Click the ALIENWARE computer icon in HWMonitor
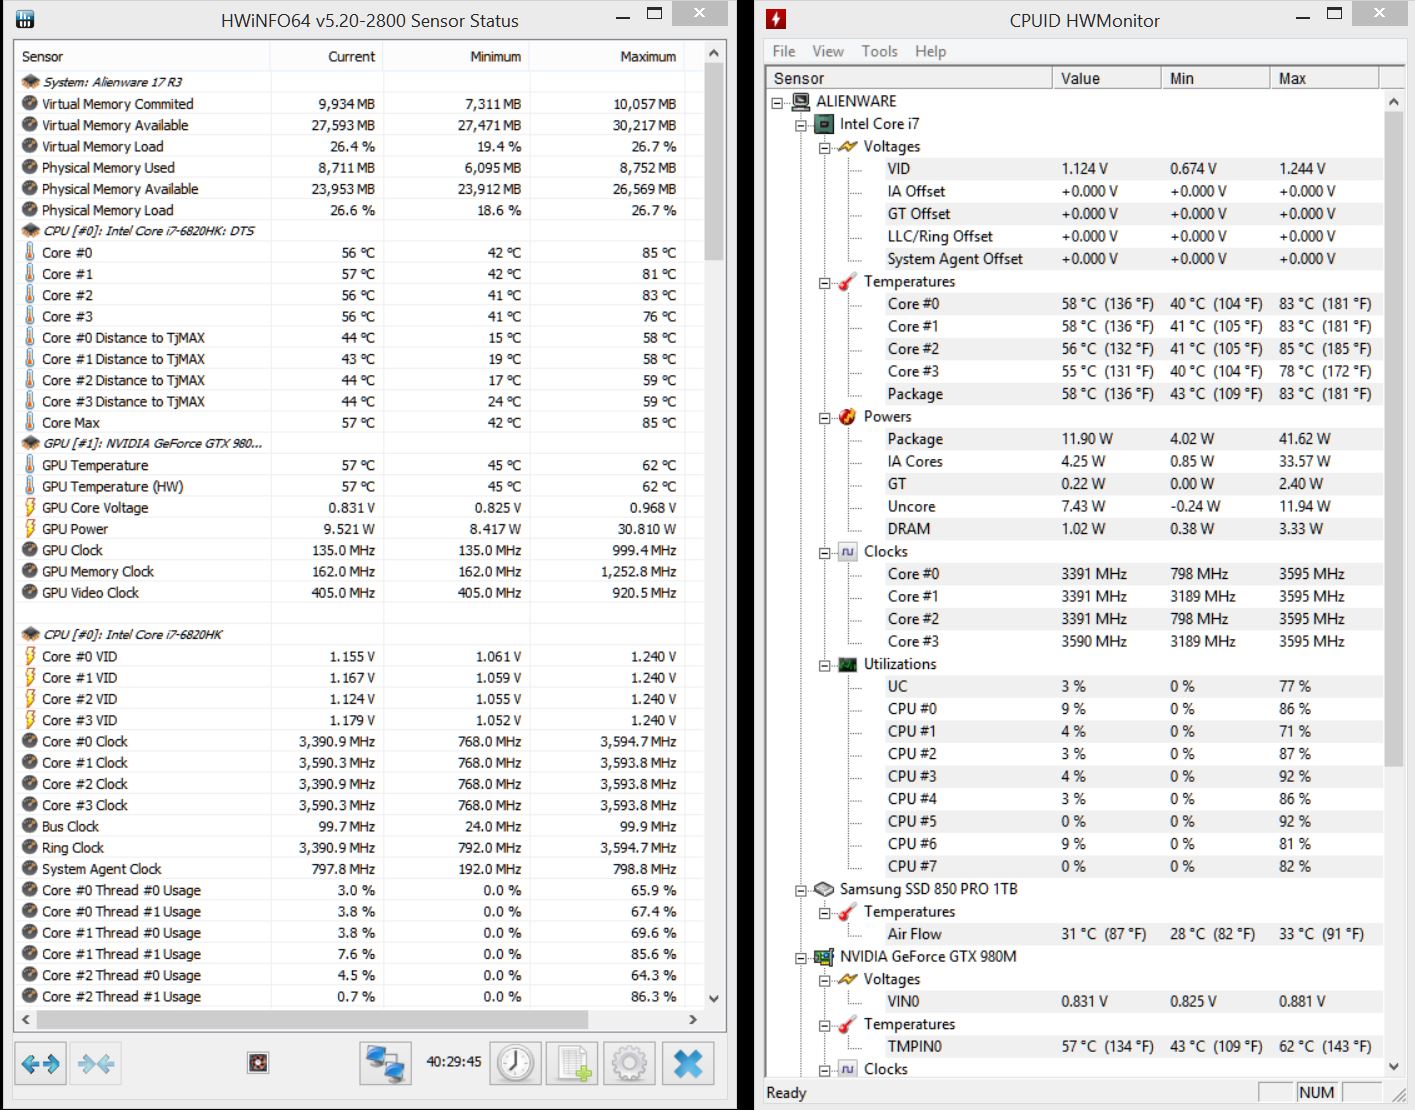The height and width of the screenshot is (1110, 1415). tap(801, 101)
